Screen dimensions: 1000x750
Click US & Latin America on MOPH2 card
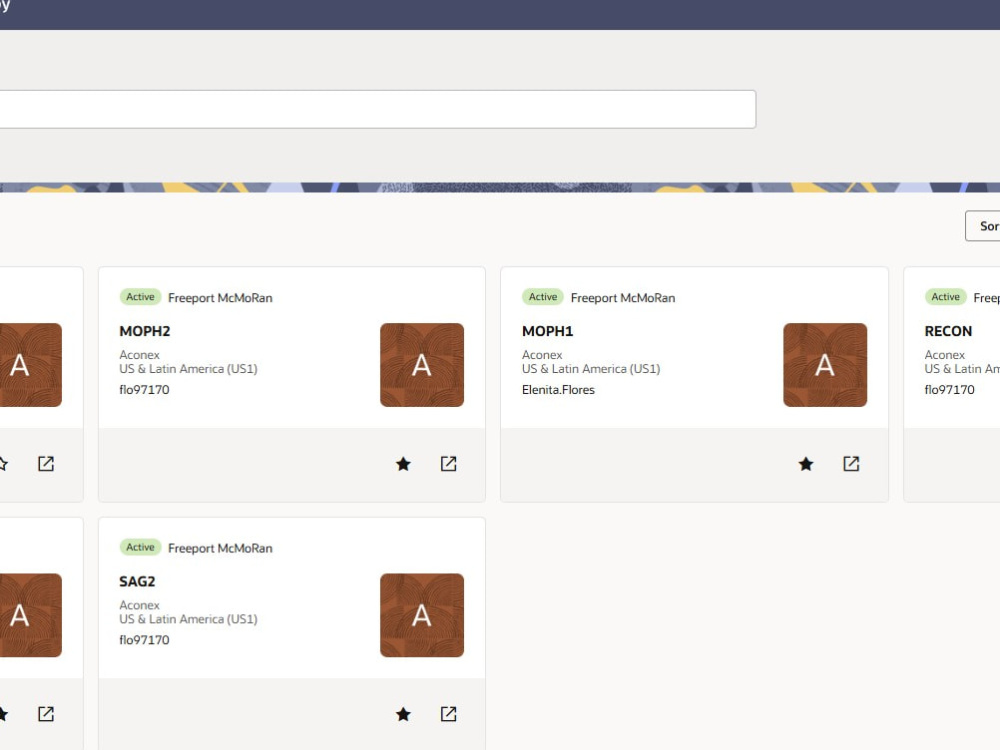click(x=188, y=369)
